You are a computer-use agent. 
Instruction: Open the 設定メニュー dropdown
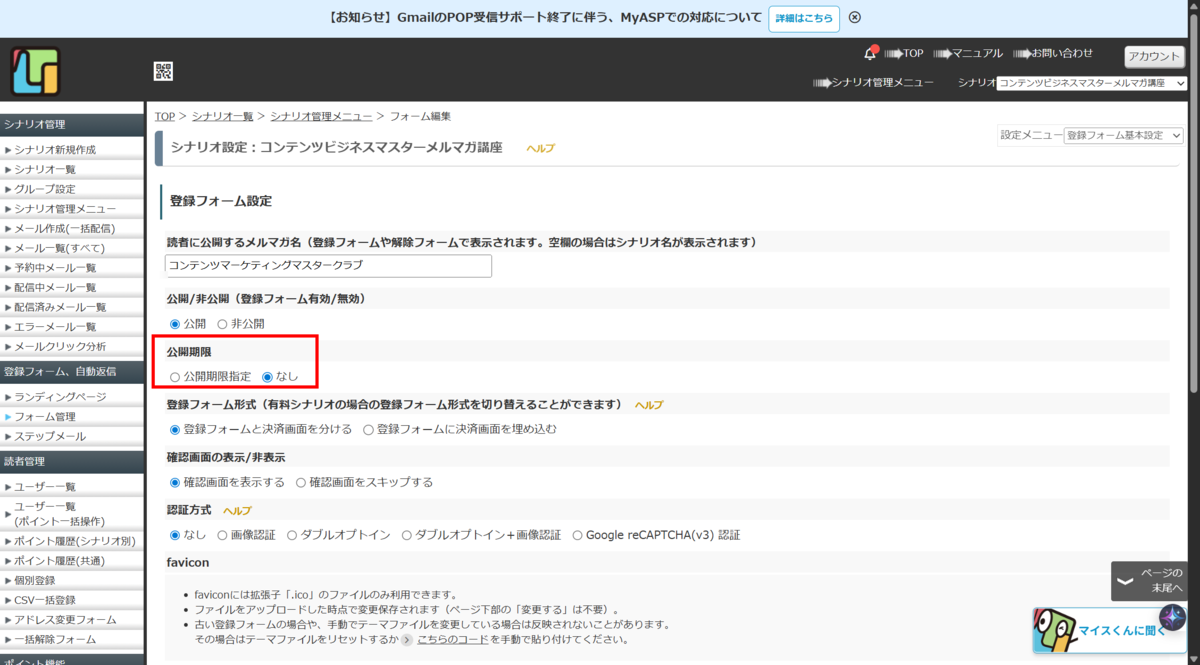pos(1123,135)
